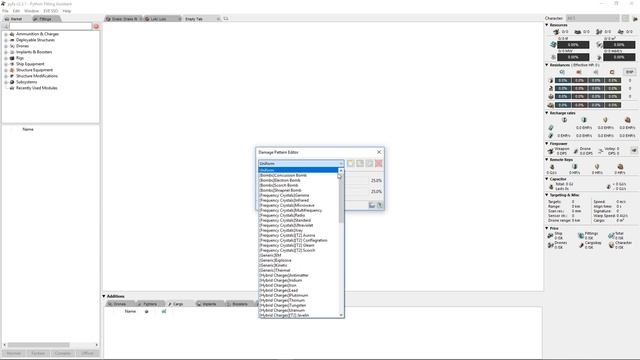Click the Ship price icon
The height and width of the screenshot is (360, 640).
(550, 236)
